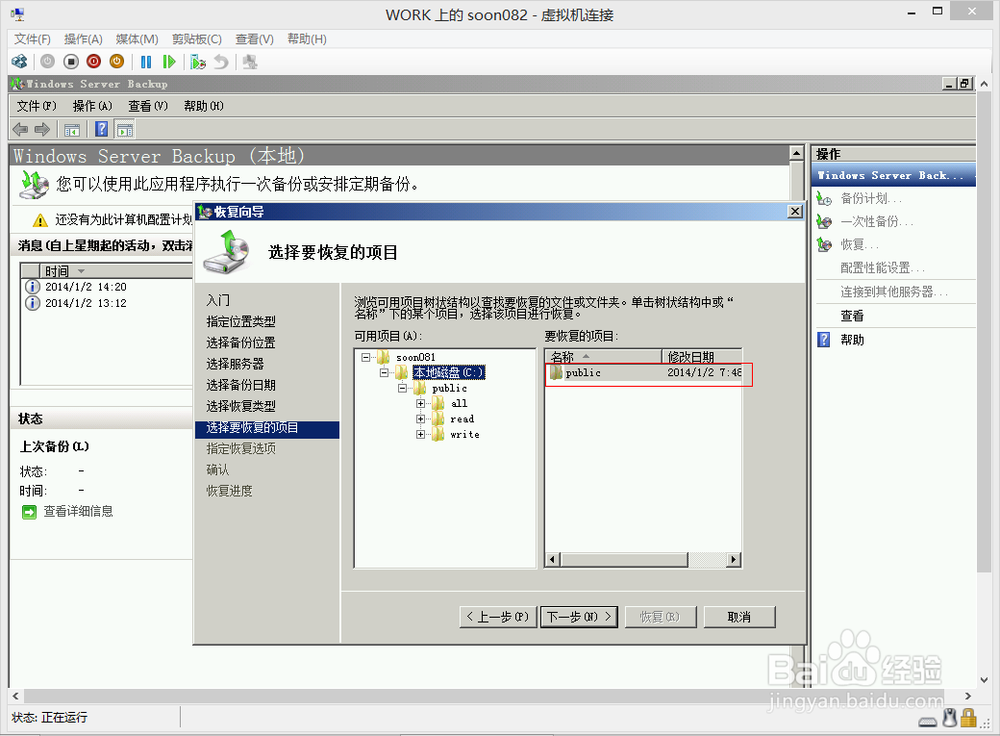Screen dimensions: 1000x736
Task: Collapse the public folder node
Action: point(402,388)
